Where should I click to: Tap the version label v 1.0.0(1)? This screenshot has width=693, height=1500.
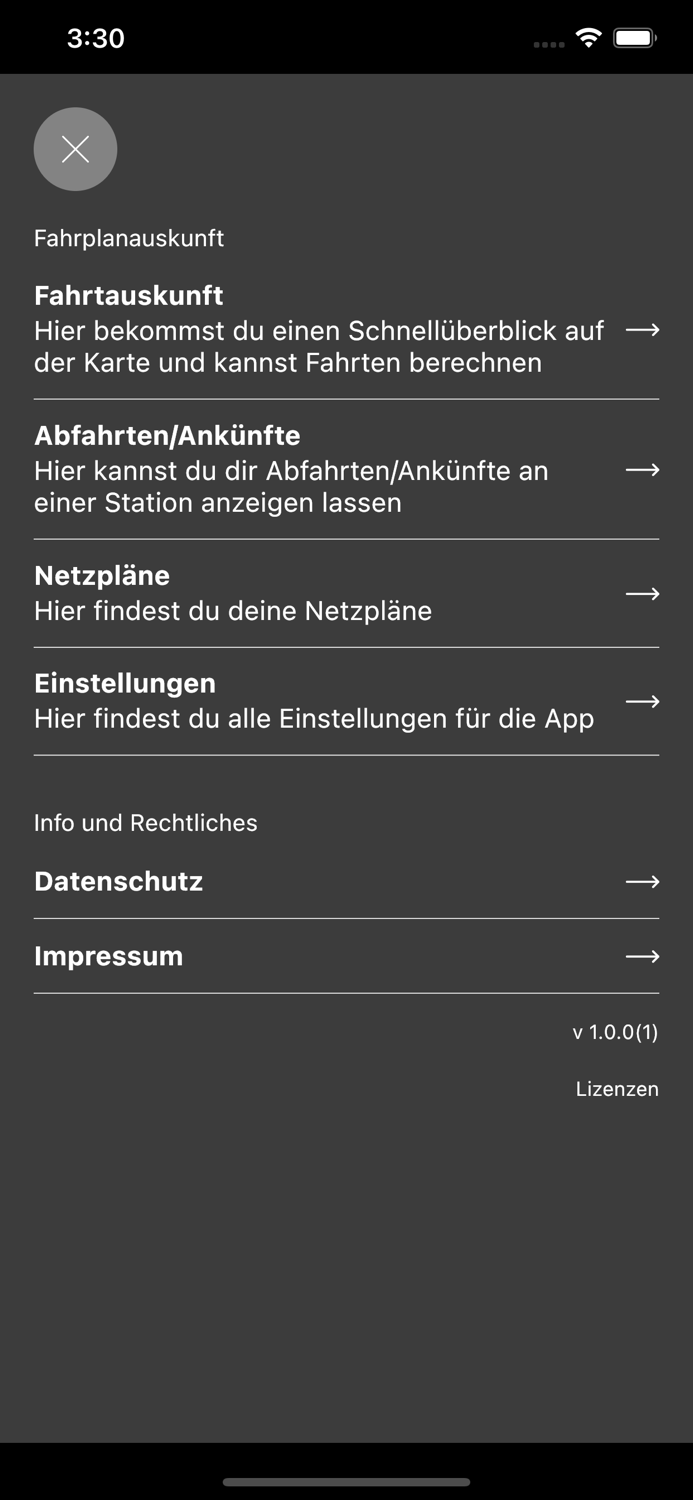614,1031
